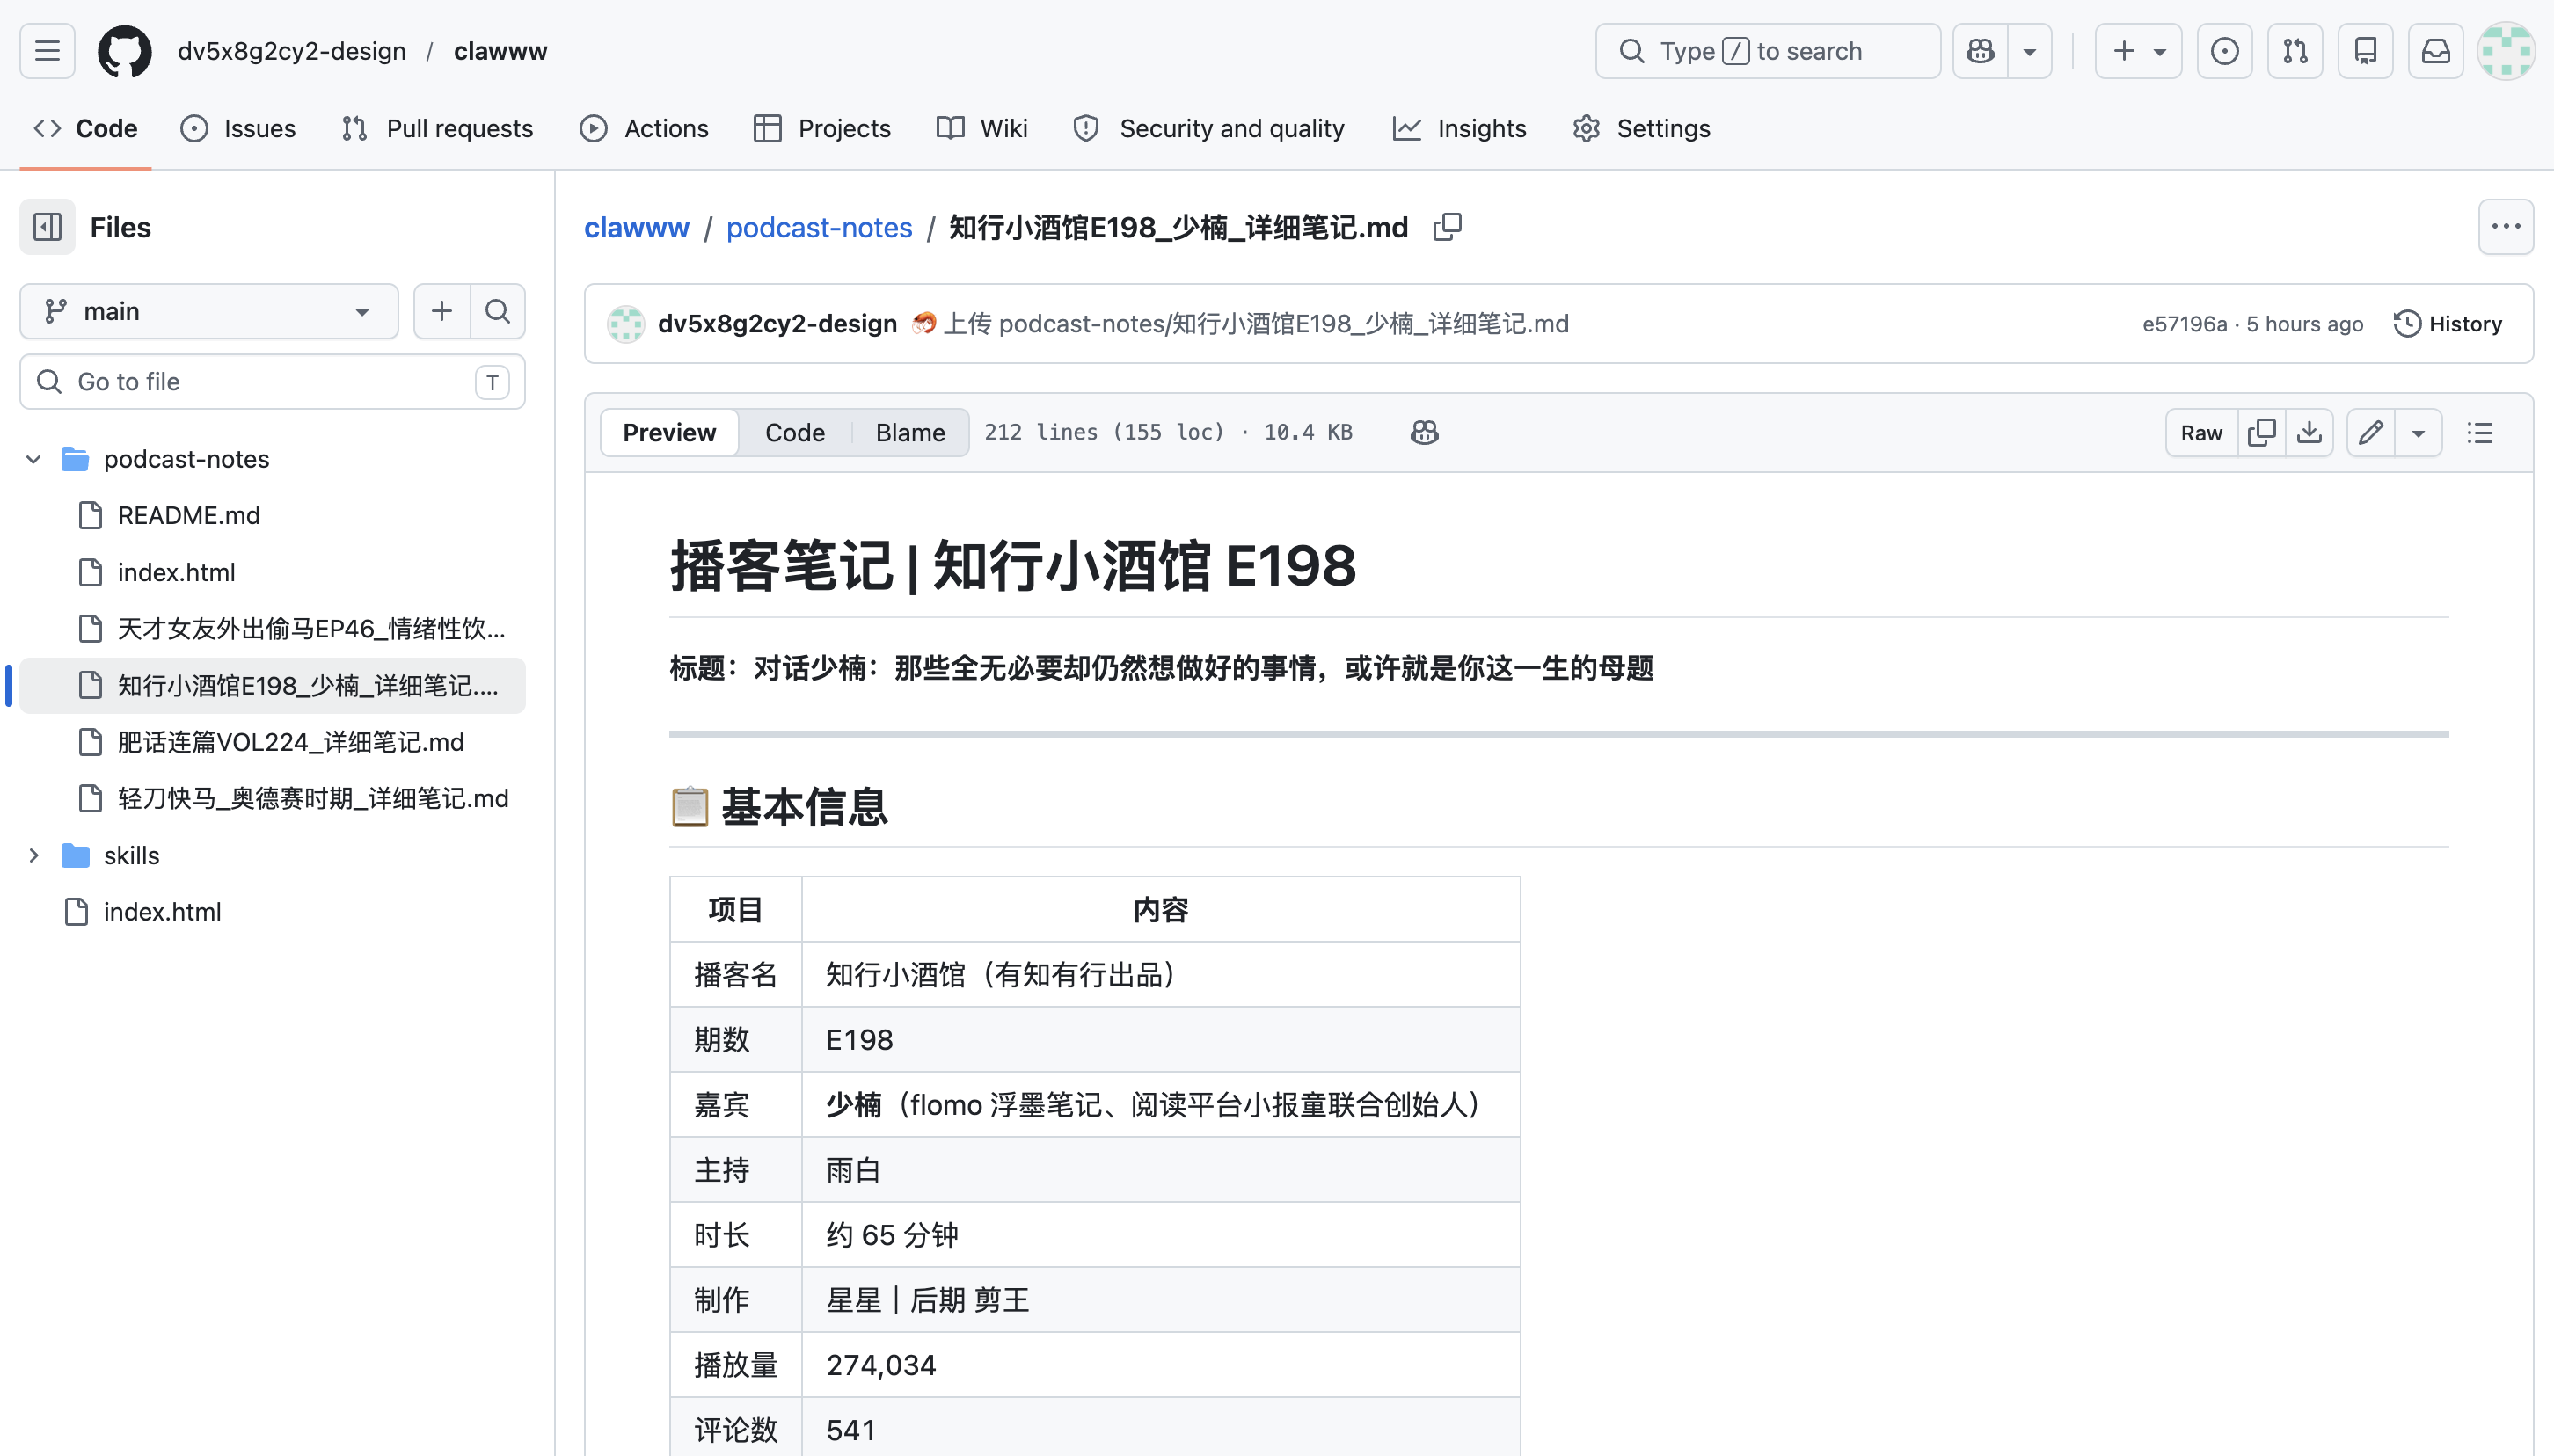Open Security and quality tab
Viewport: 2554px width, 1456px height.
[x=1209, y=128]
